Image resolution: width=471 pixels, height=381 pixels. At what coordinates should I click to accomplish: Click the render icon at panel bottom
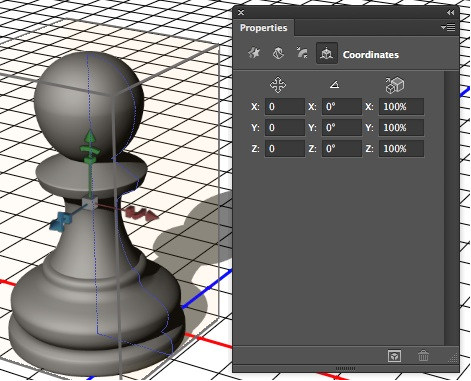[x=394, y=356]
